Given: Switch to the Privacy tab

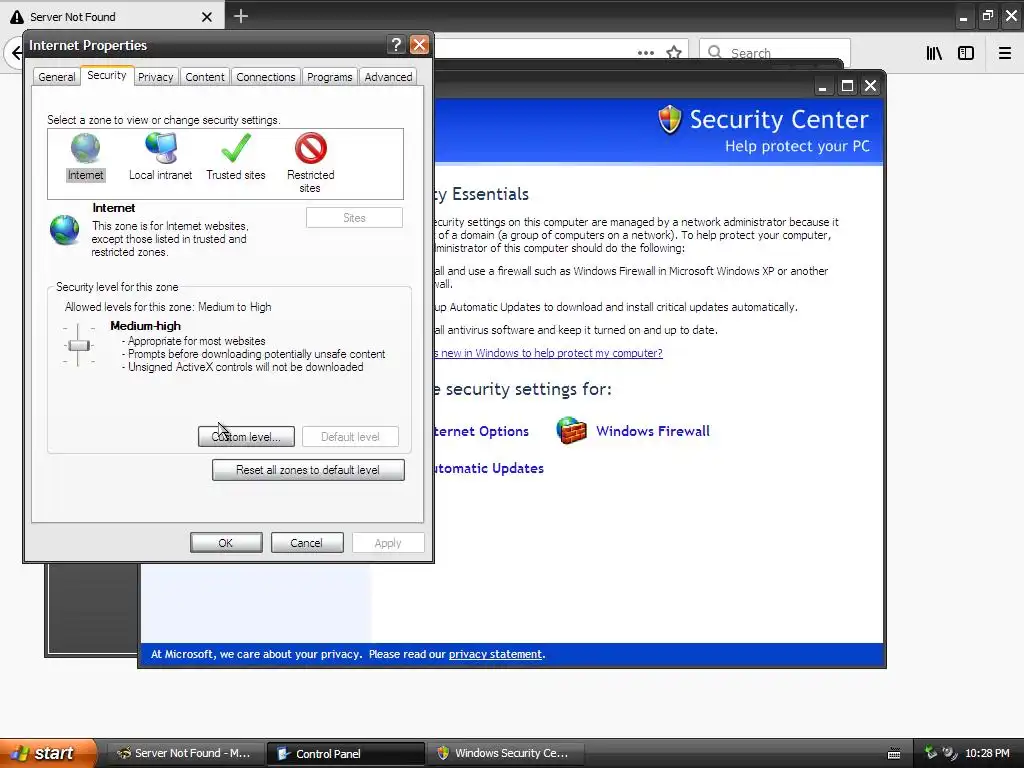Looking at the screenshot, I should [155, 76].
